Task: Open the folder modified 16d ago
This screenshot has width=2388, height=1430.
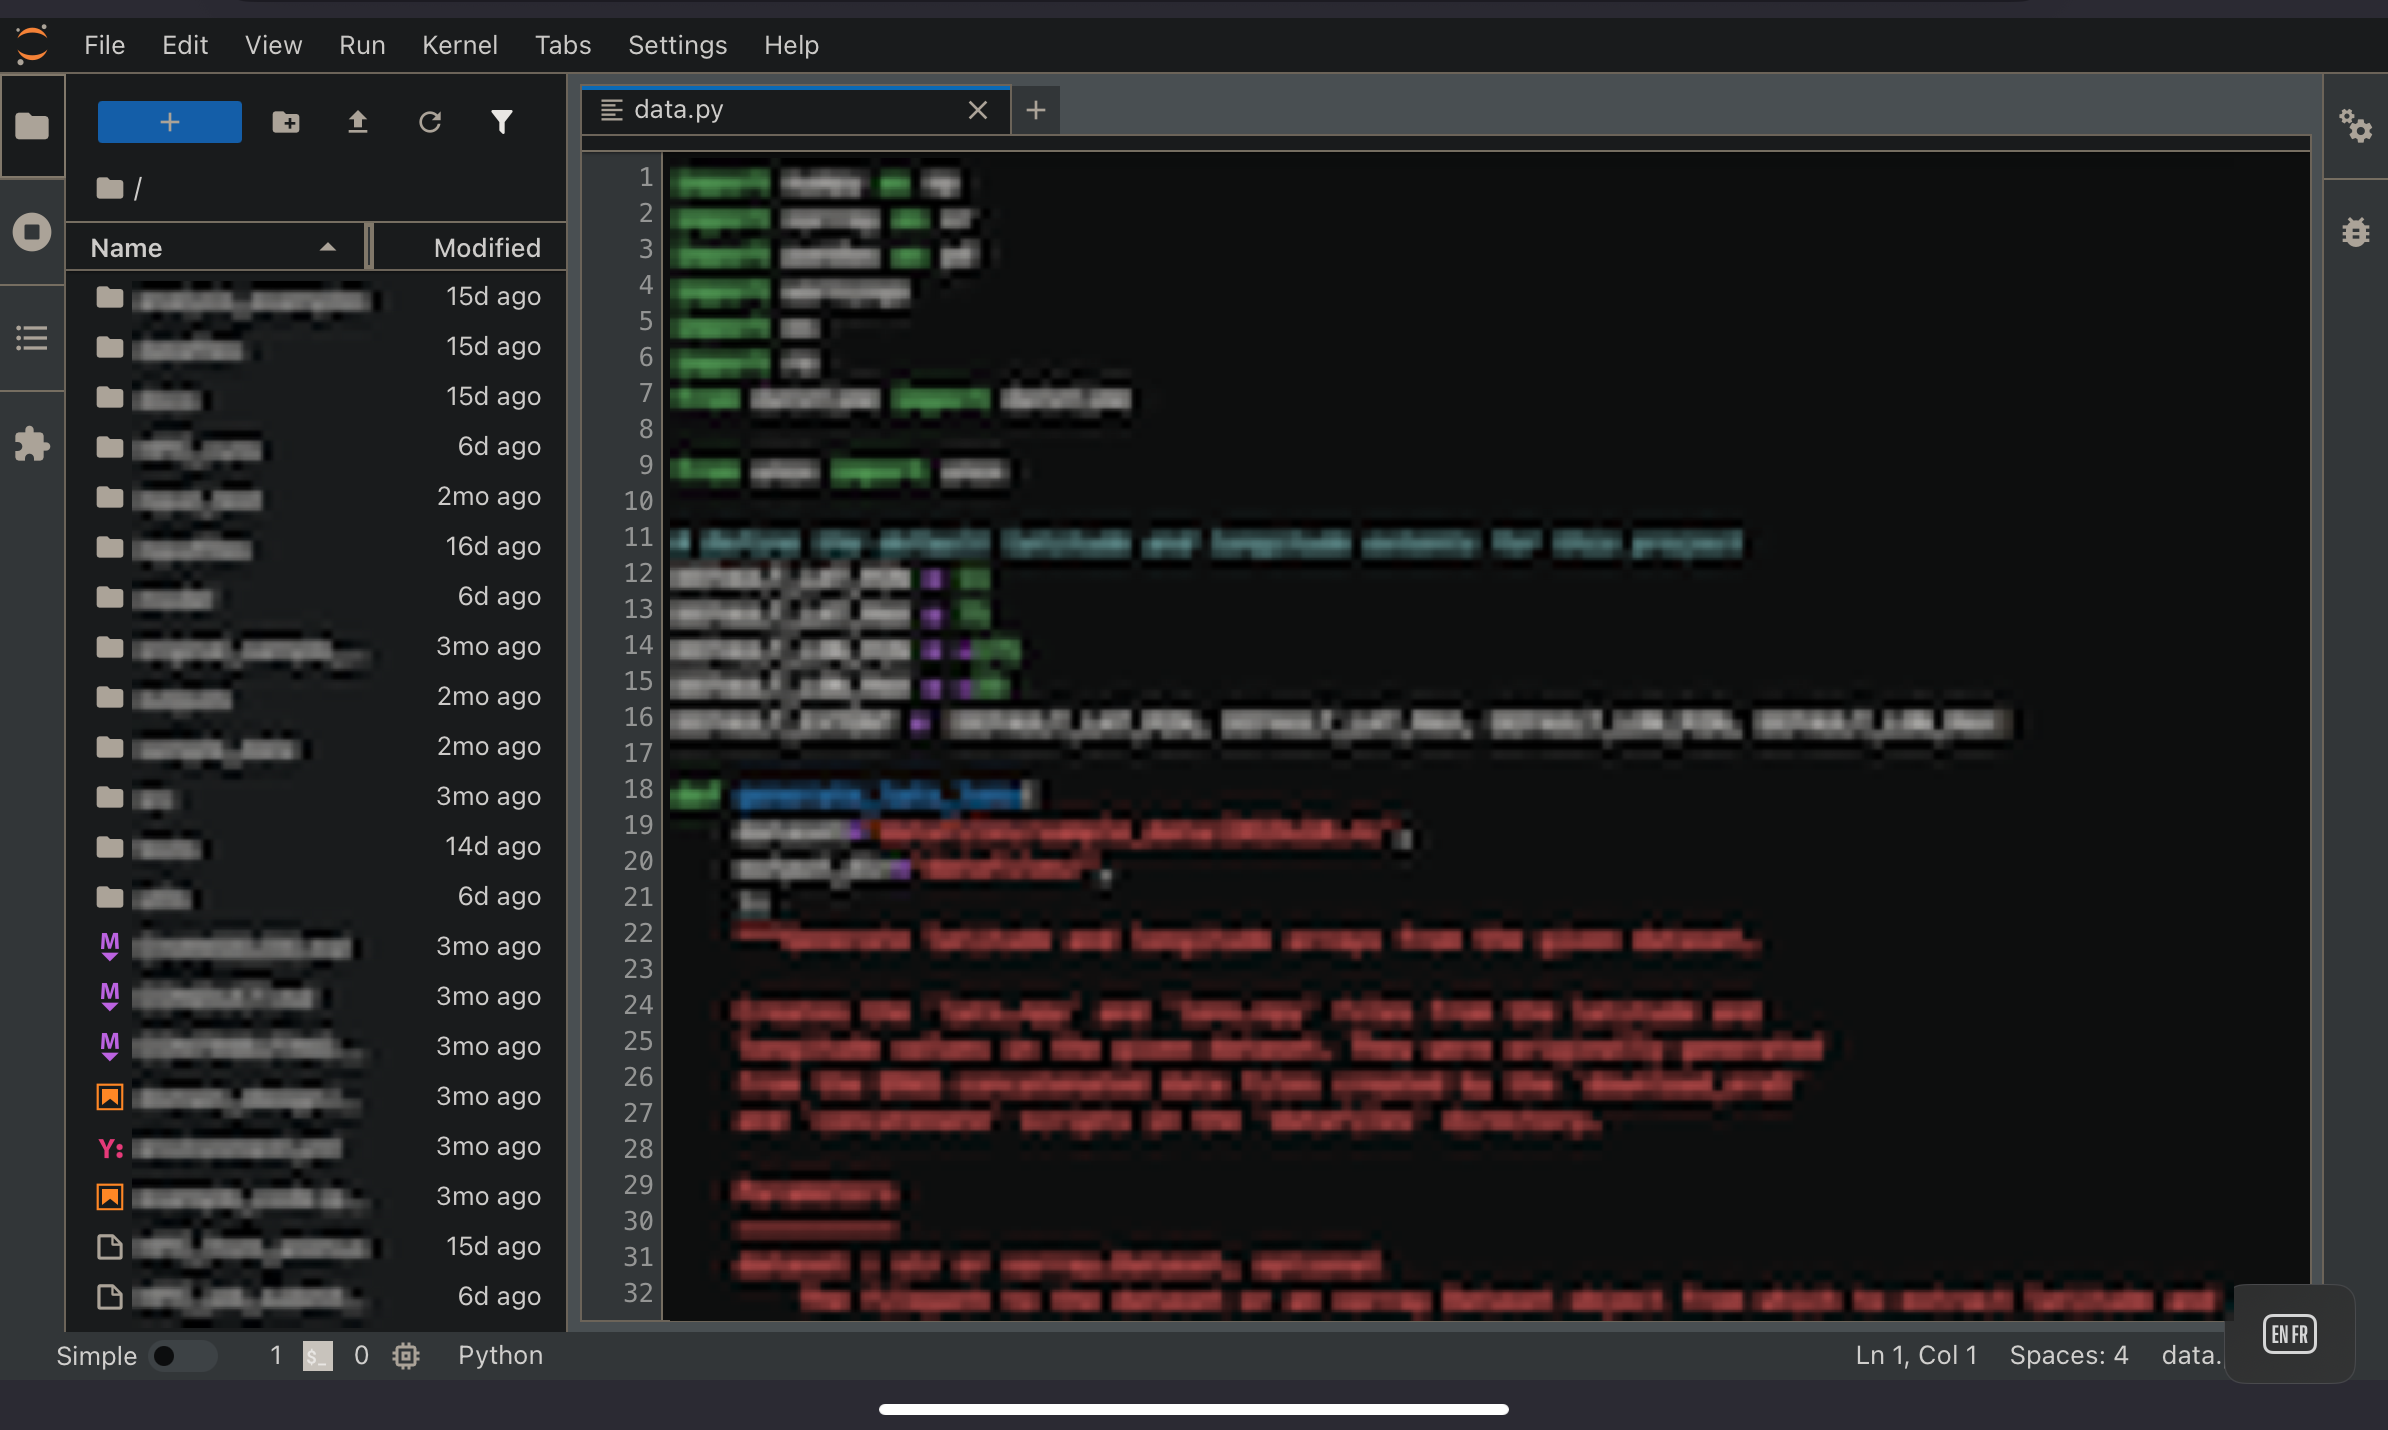Action: [316, 547]
